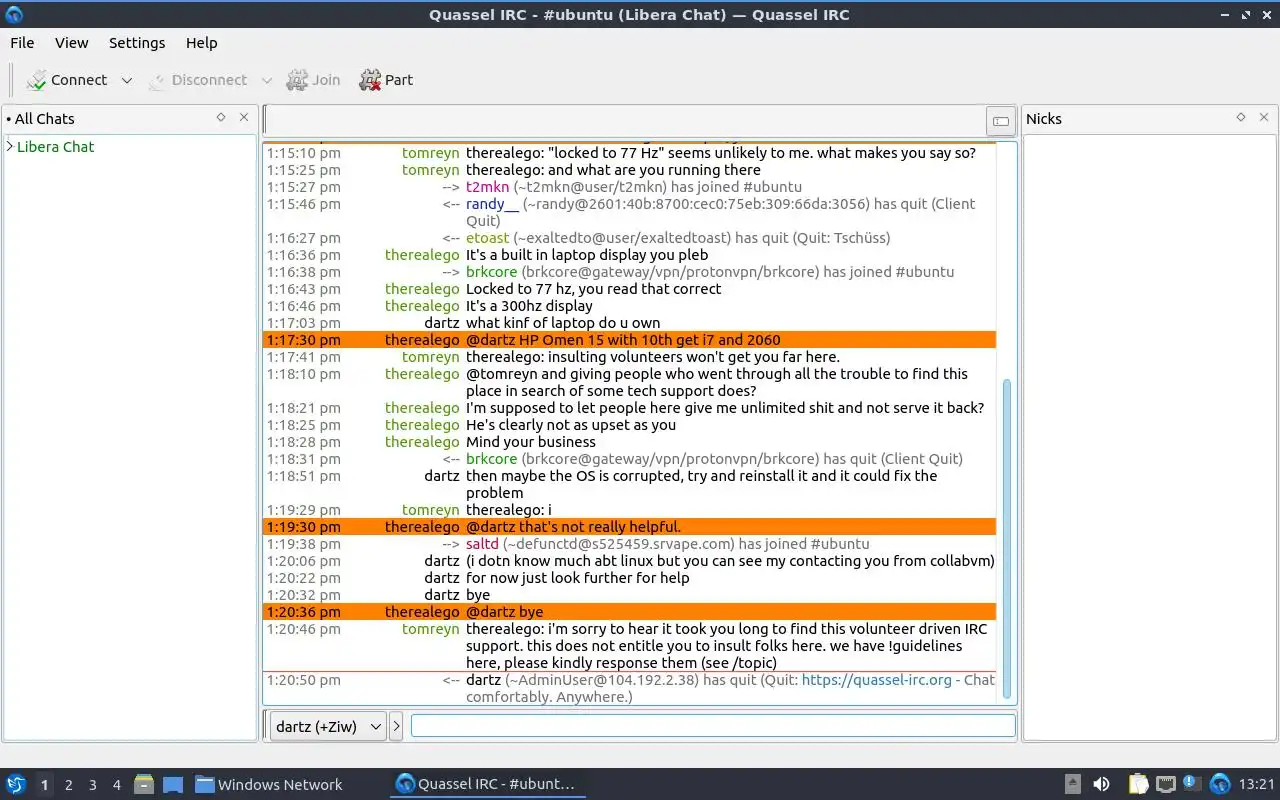This screenshot has height=800, width=1280.
Task: Focus the chat message input field
Action: (713, 726)
